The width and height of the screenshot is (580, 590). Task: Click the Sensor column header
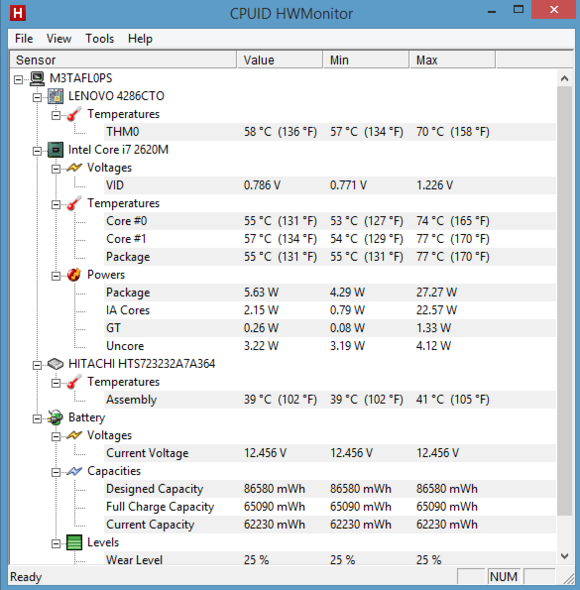click(123, 60)
